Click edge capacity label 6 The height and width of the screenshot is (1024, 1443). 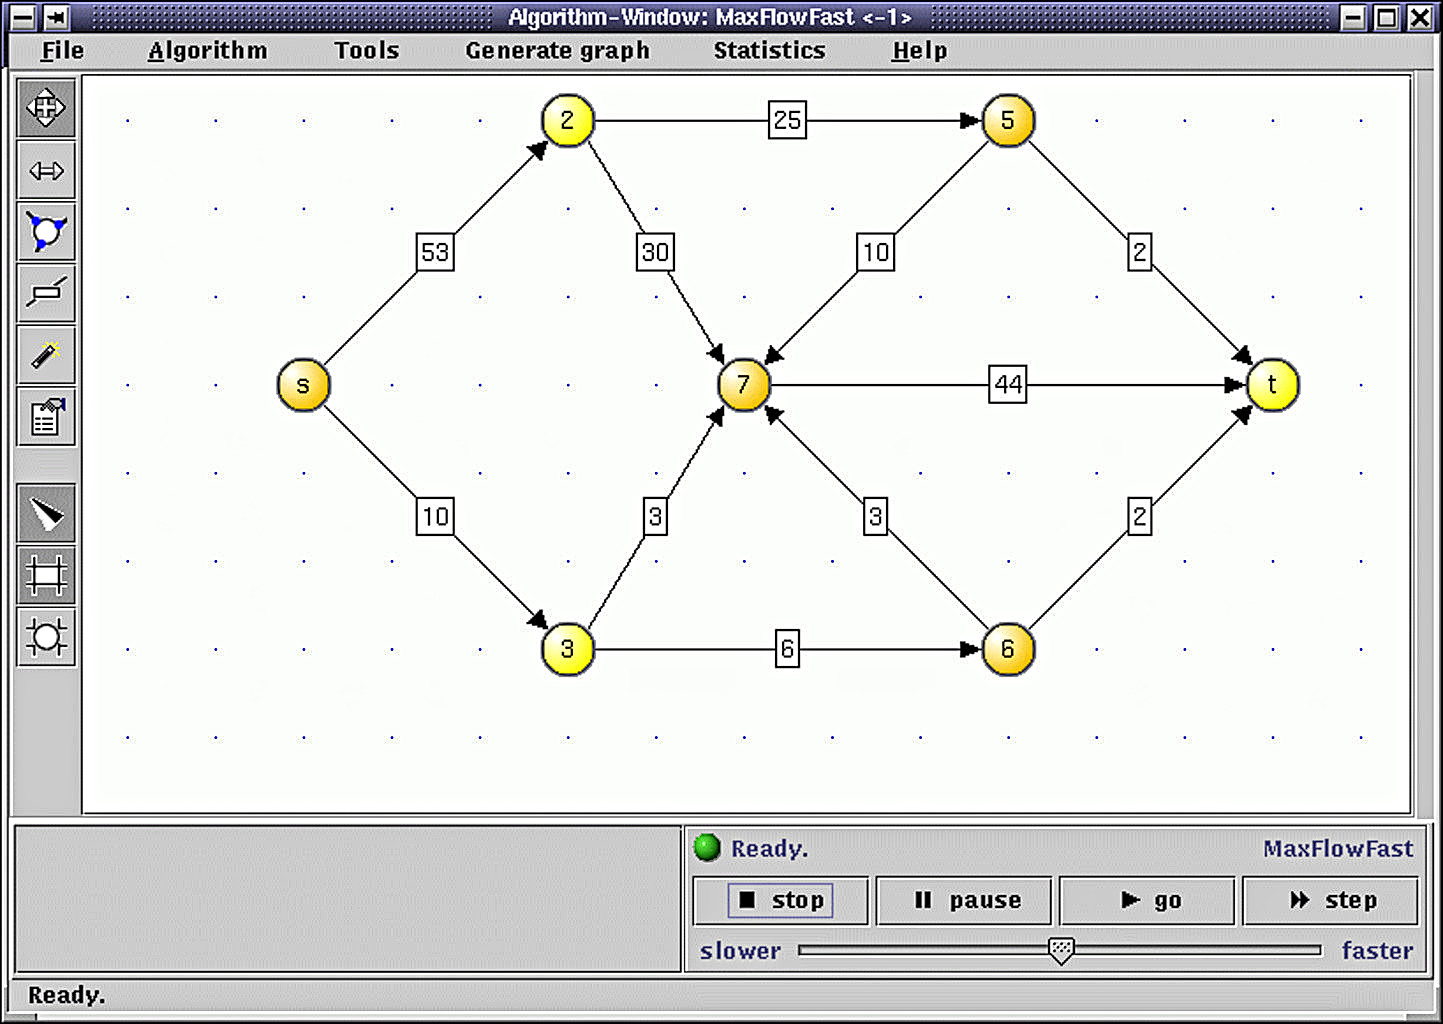pos(787,649)
